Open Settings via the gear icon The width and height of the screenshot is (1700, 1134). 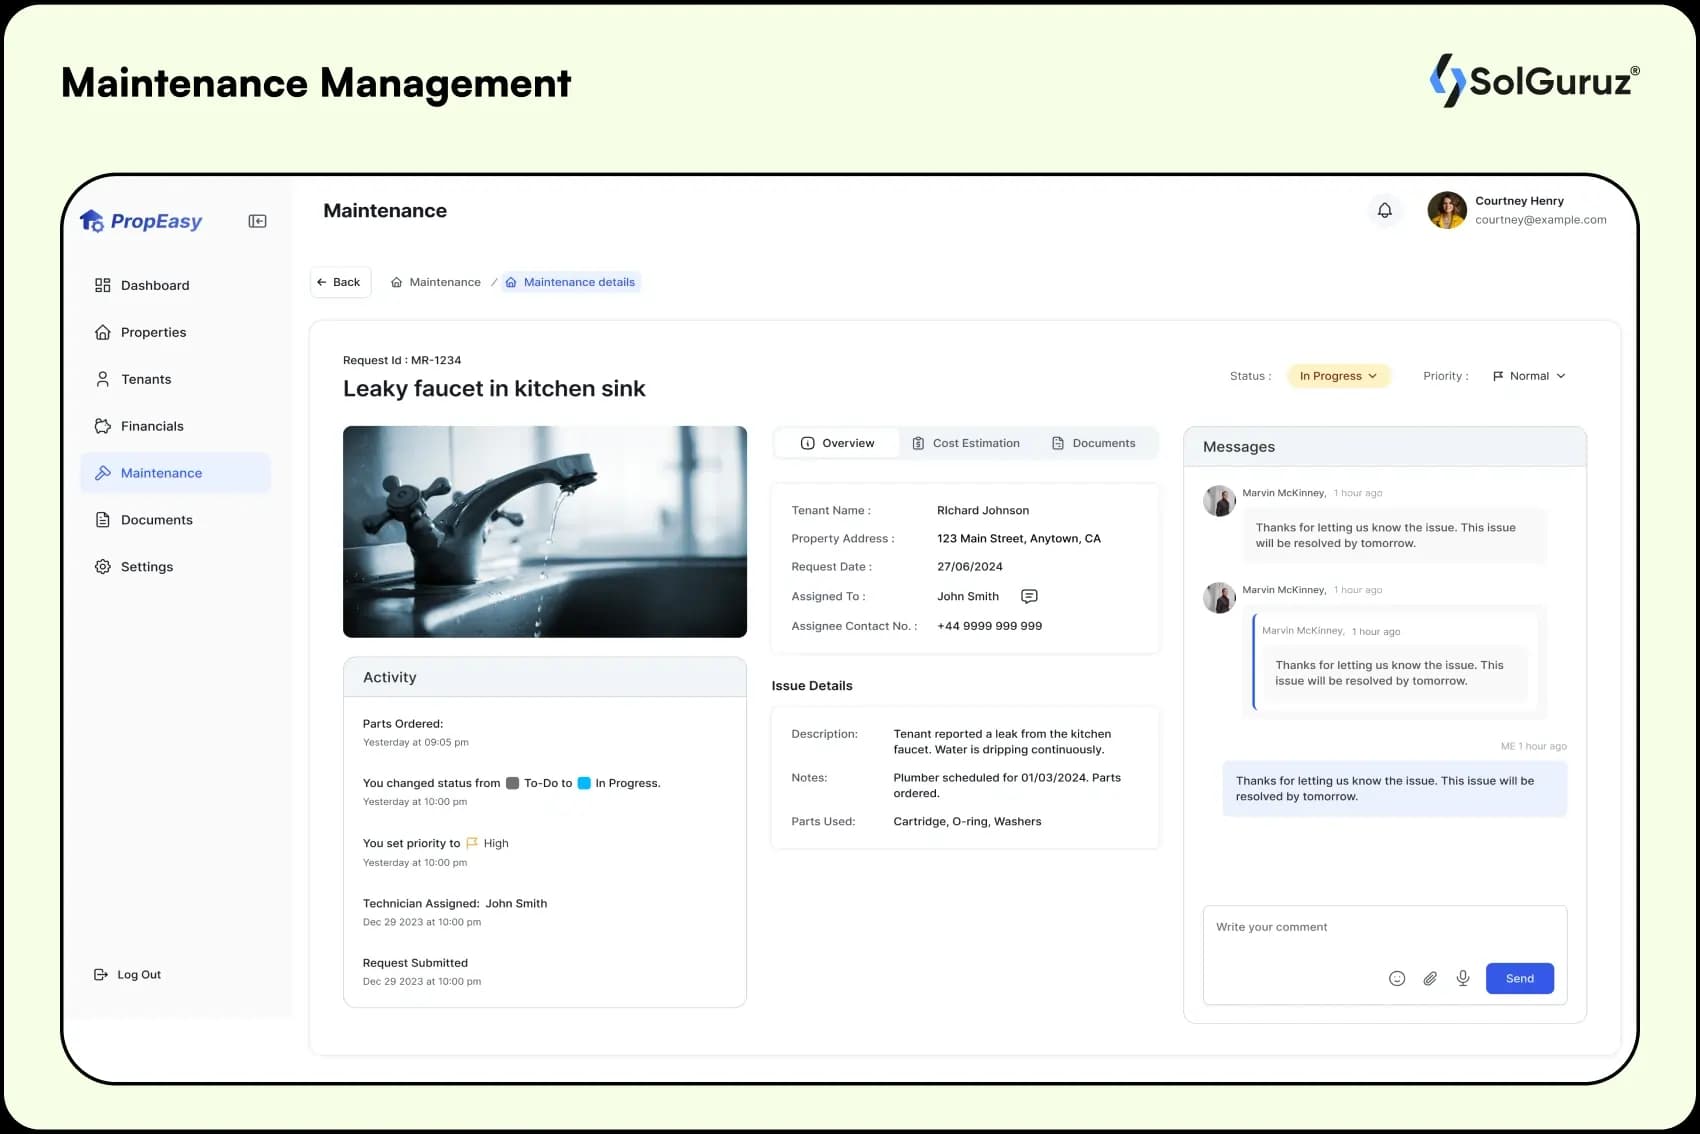pyautogui.click(x=102, y=566)
